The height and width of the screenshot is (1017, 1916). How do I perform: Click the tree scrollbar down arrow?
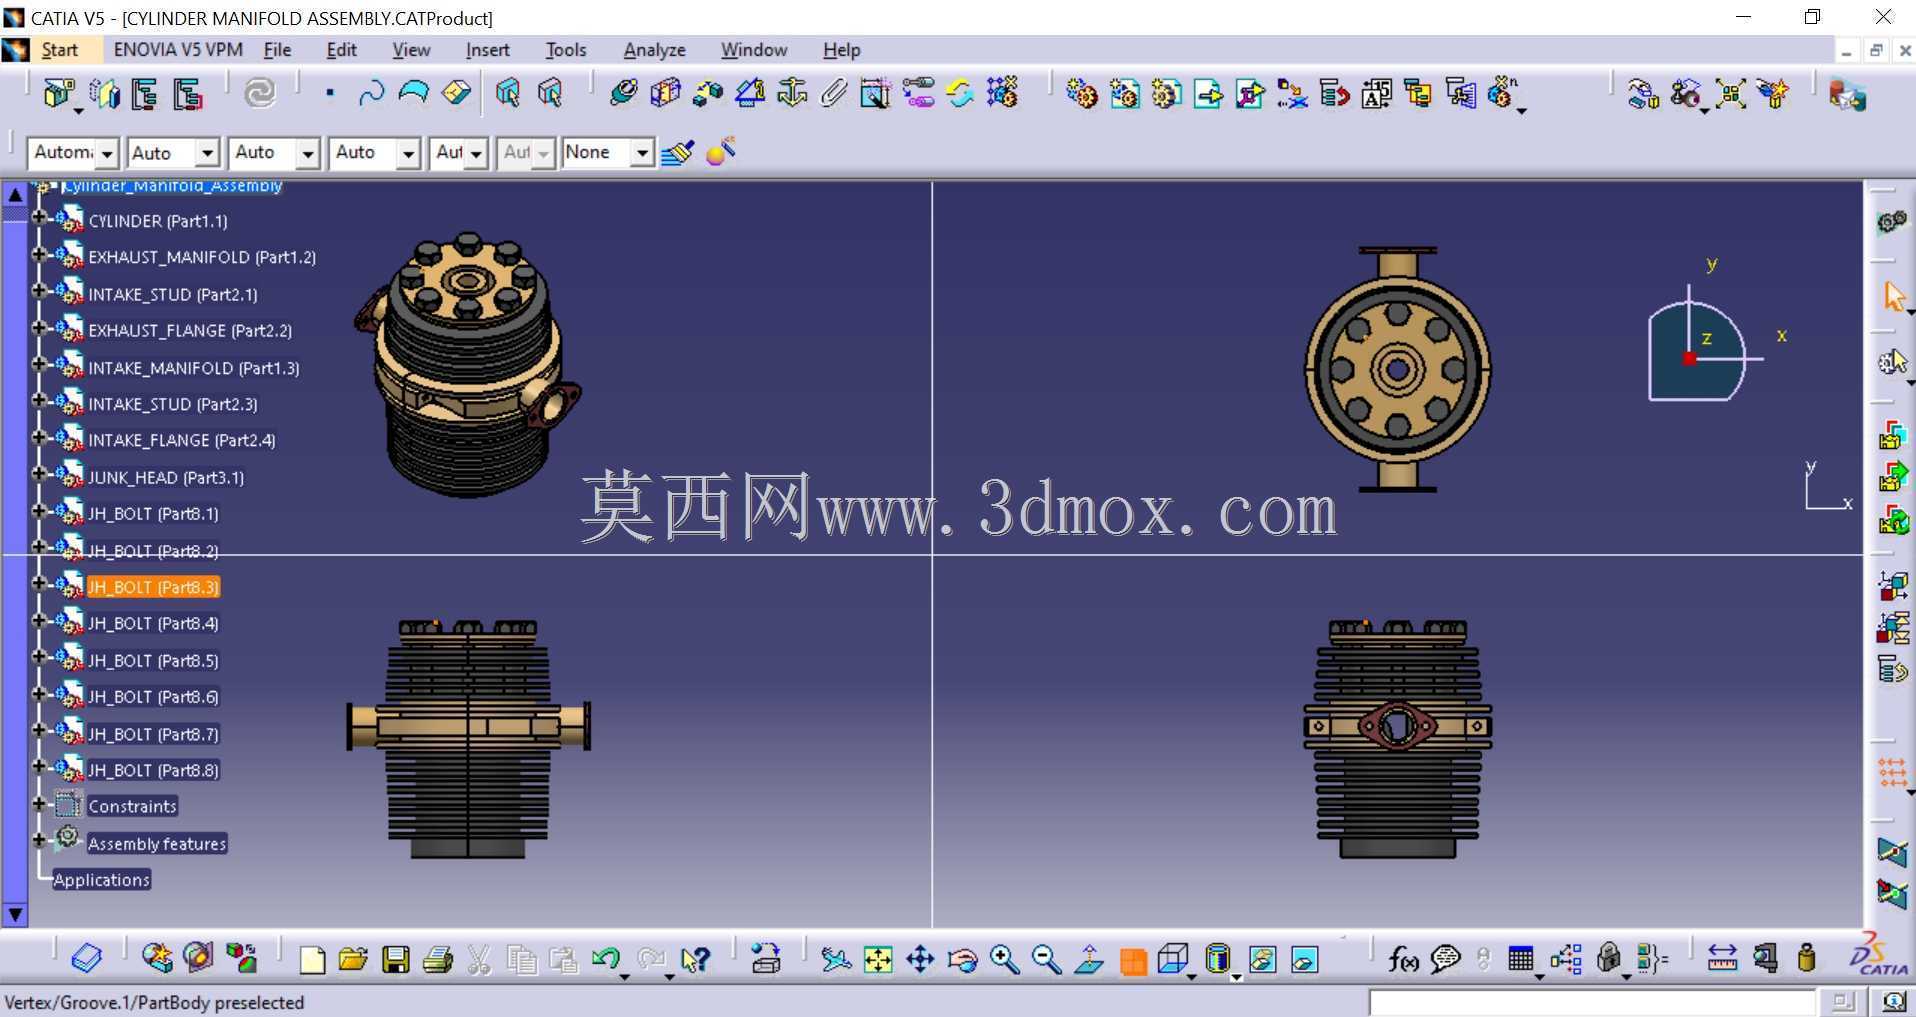[15, 914]
